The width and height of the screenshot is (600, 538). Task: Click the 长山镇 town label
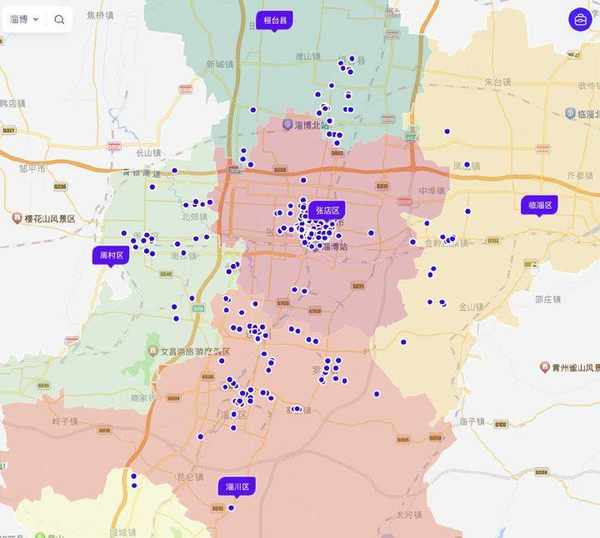(147, 152)
